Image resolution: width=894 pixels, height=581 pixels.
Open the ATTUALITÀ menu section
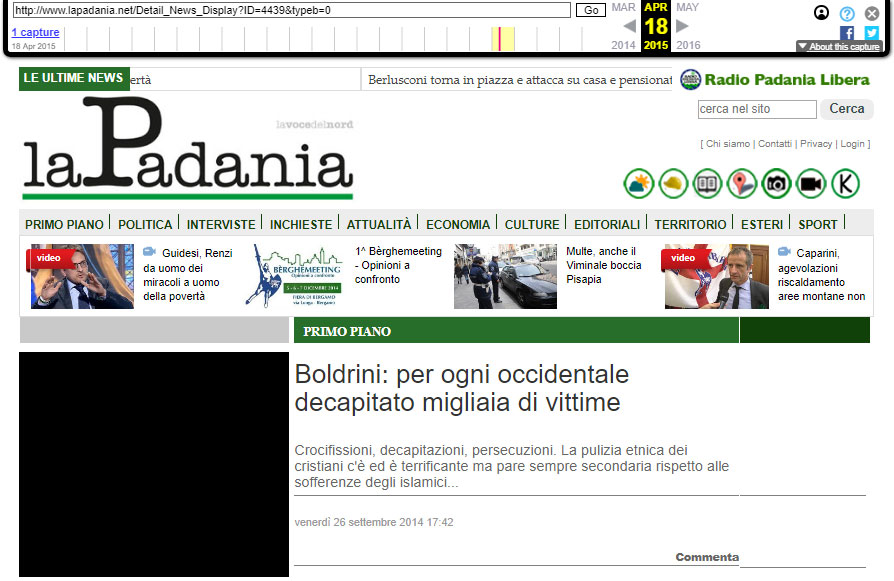[379, 225]
